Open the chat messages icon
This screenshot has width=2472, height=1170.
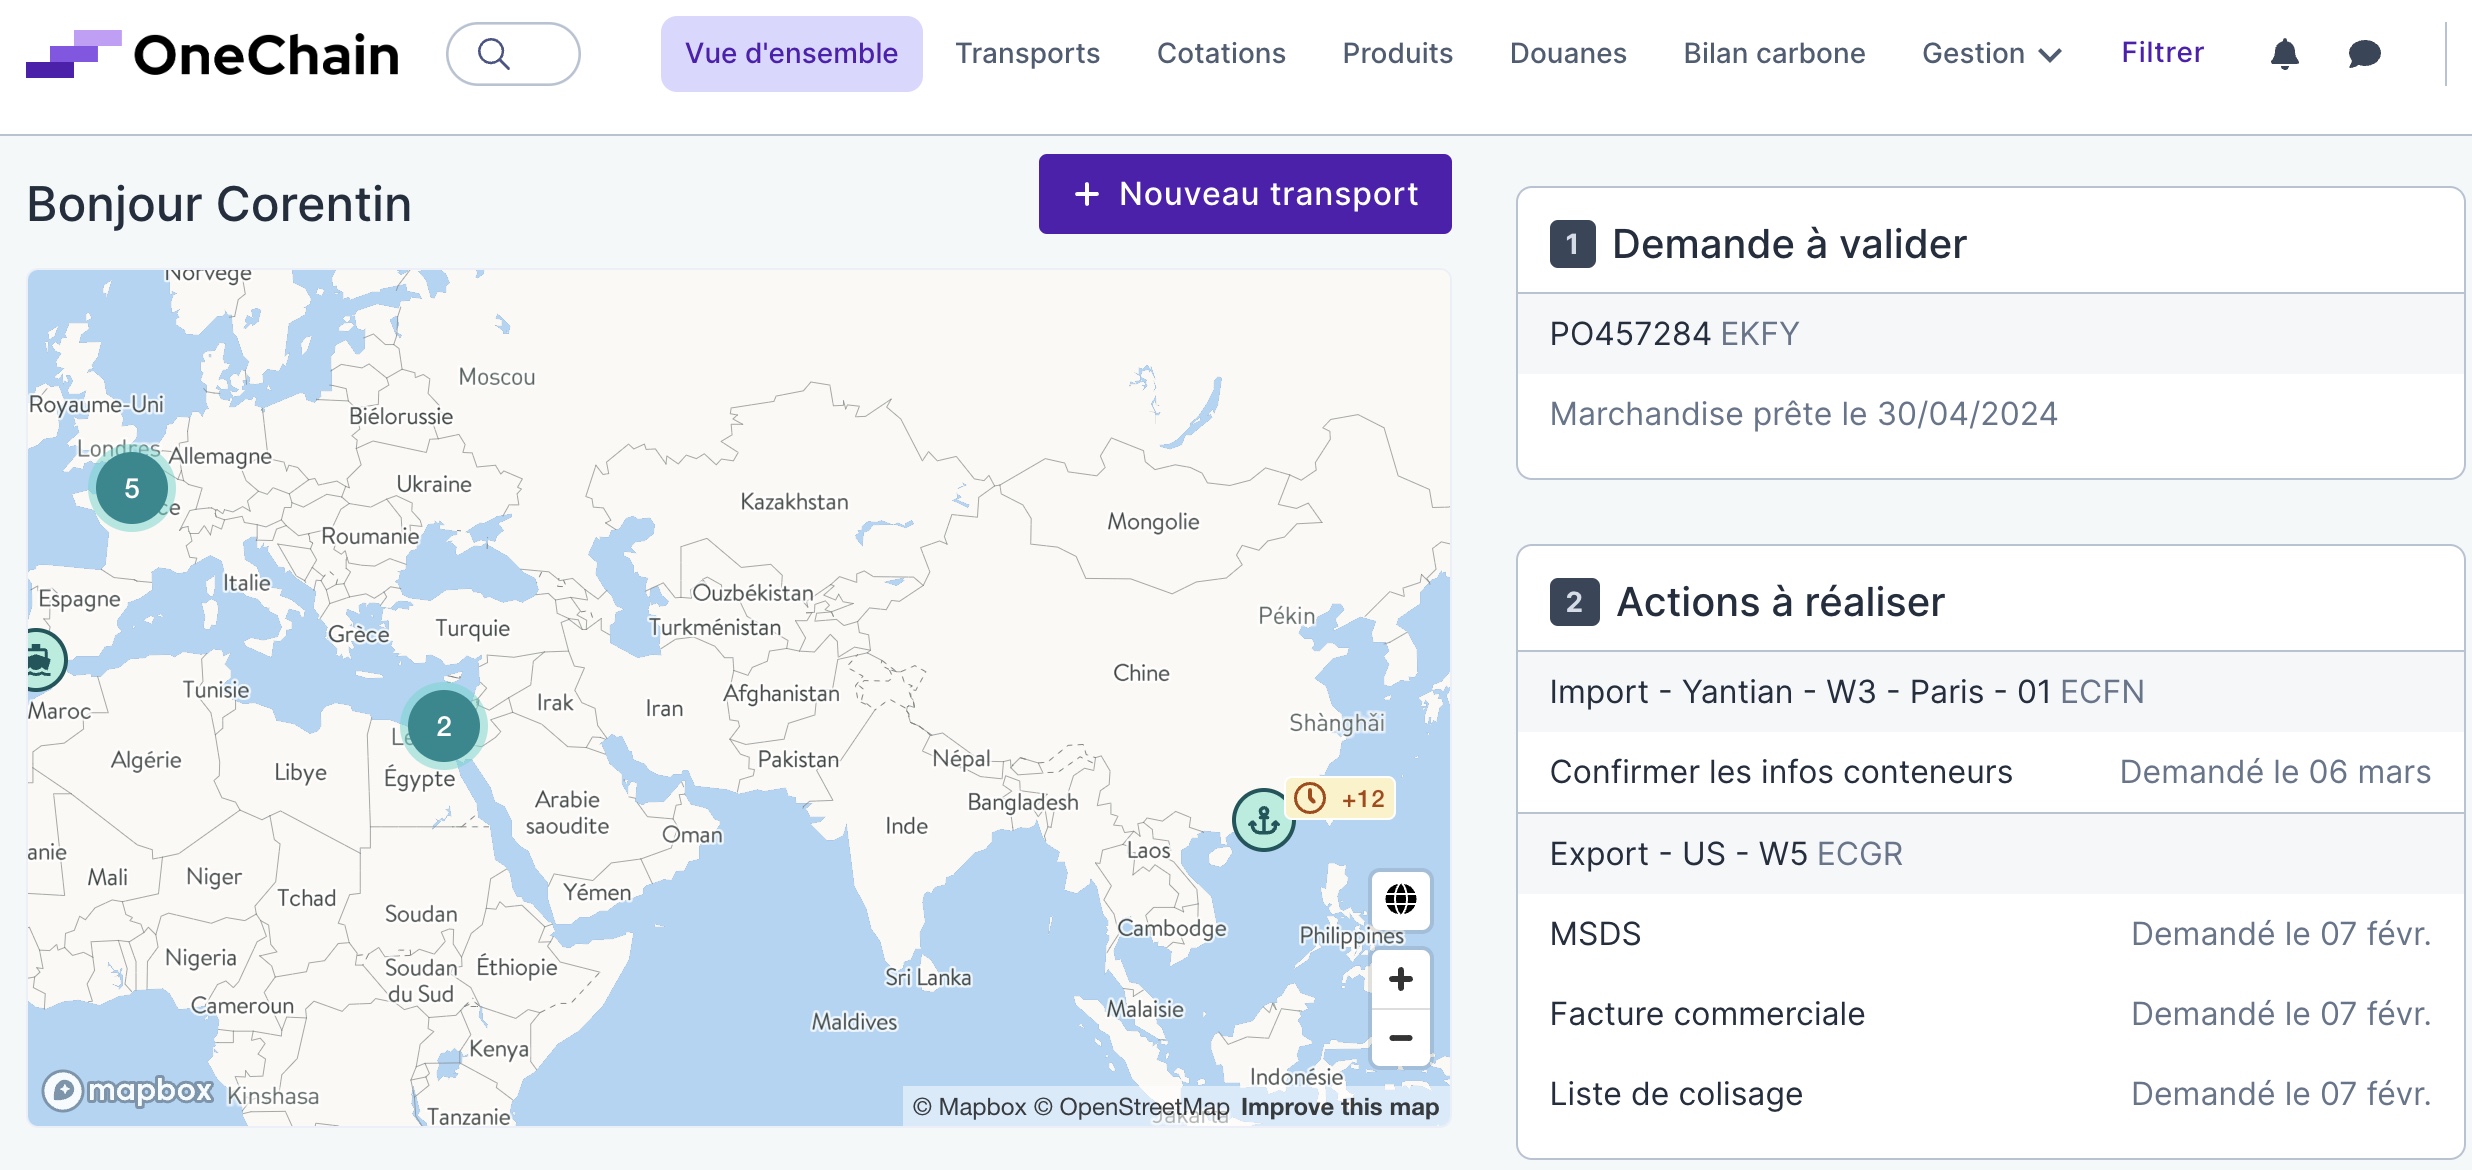2364,54
